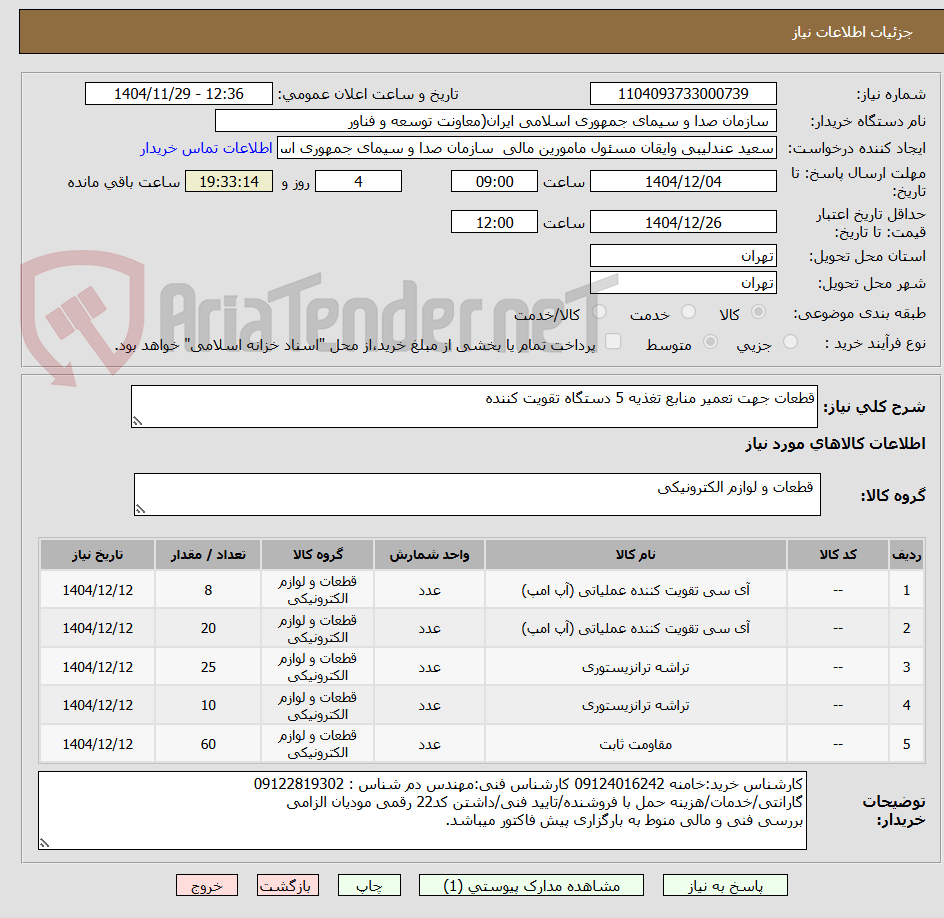Click the جزئیات اطلاعات نیاز page title
Image resolution: width=944 pixels, height=918 pixels.
pos(852,32)
